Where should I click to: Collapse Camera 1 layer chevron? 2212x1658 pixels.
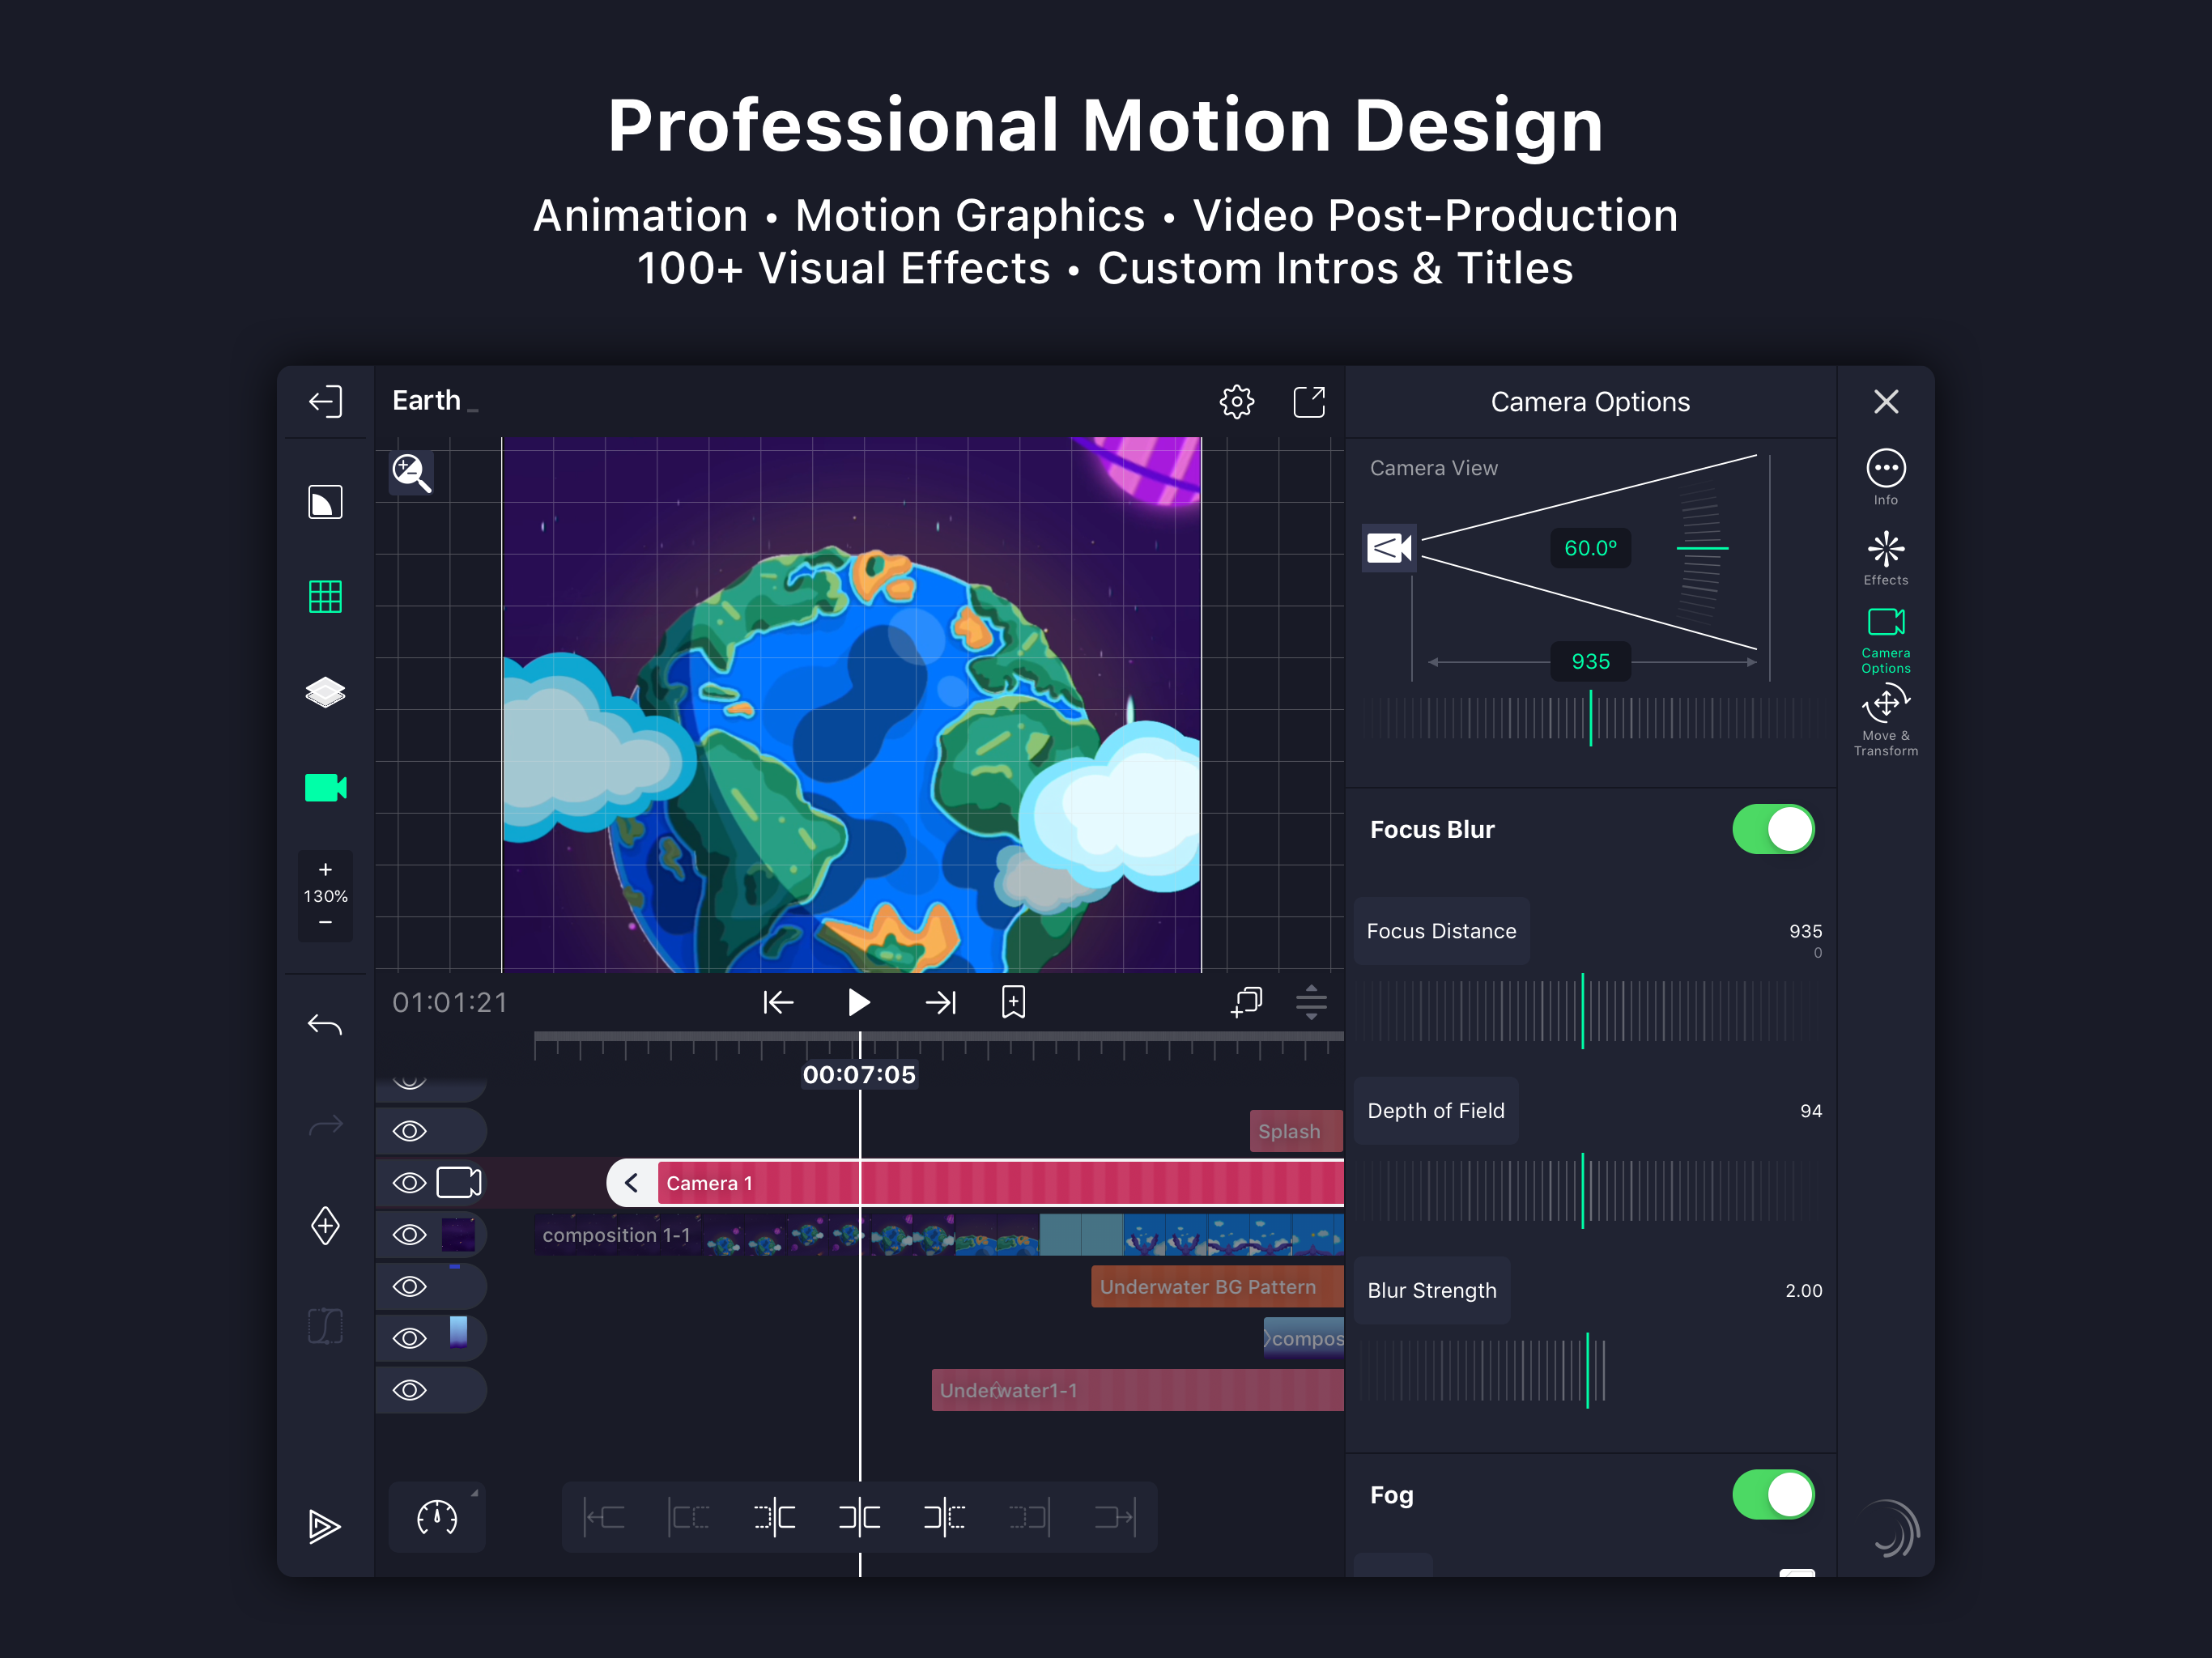pos(632,1183)
